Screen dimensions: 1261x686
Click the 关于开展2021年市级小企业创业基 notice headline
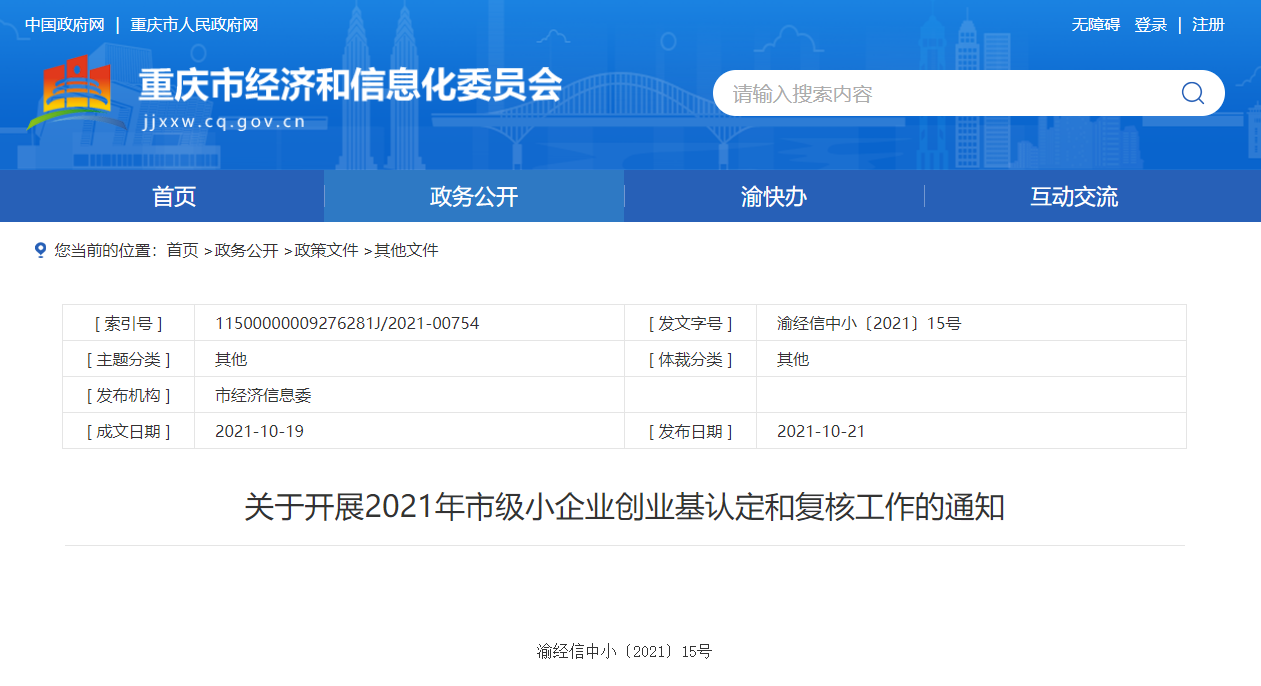(624, 508)
